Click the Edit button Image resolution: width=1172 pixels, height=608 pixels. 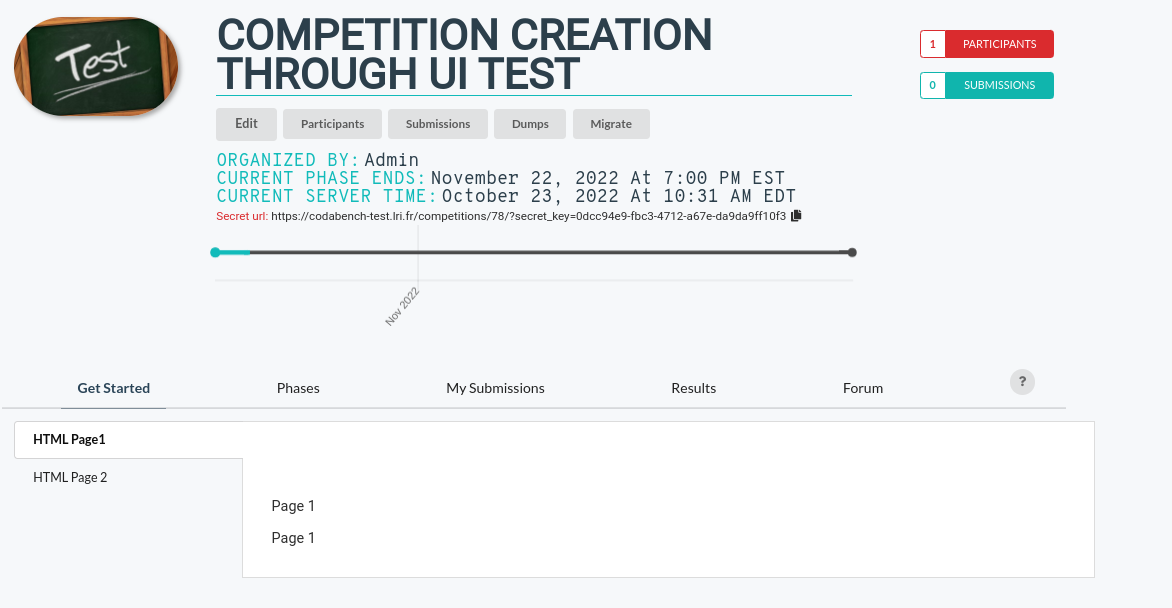pyautogui.click(x=246, y=123)
